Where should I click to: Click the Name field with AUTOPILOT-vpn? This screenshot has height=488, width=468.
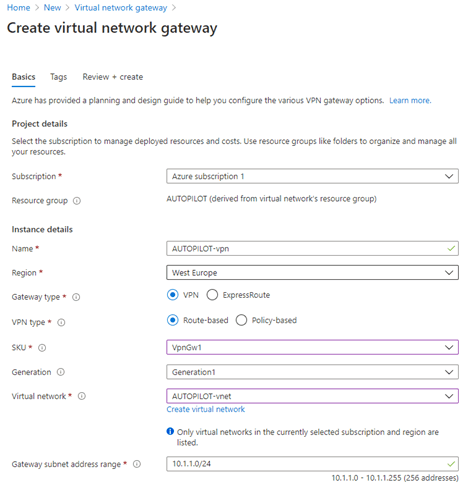[x=312, y=249]
